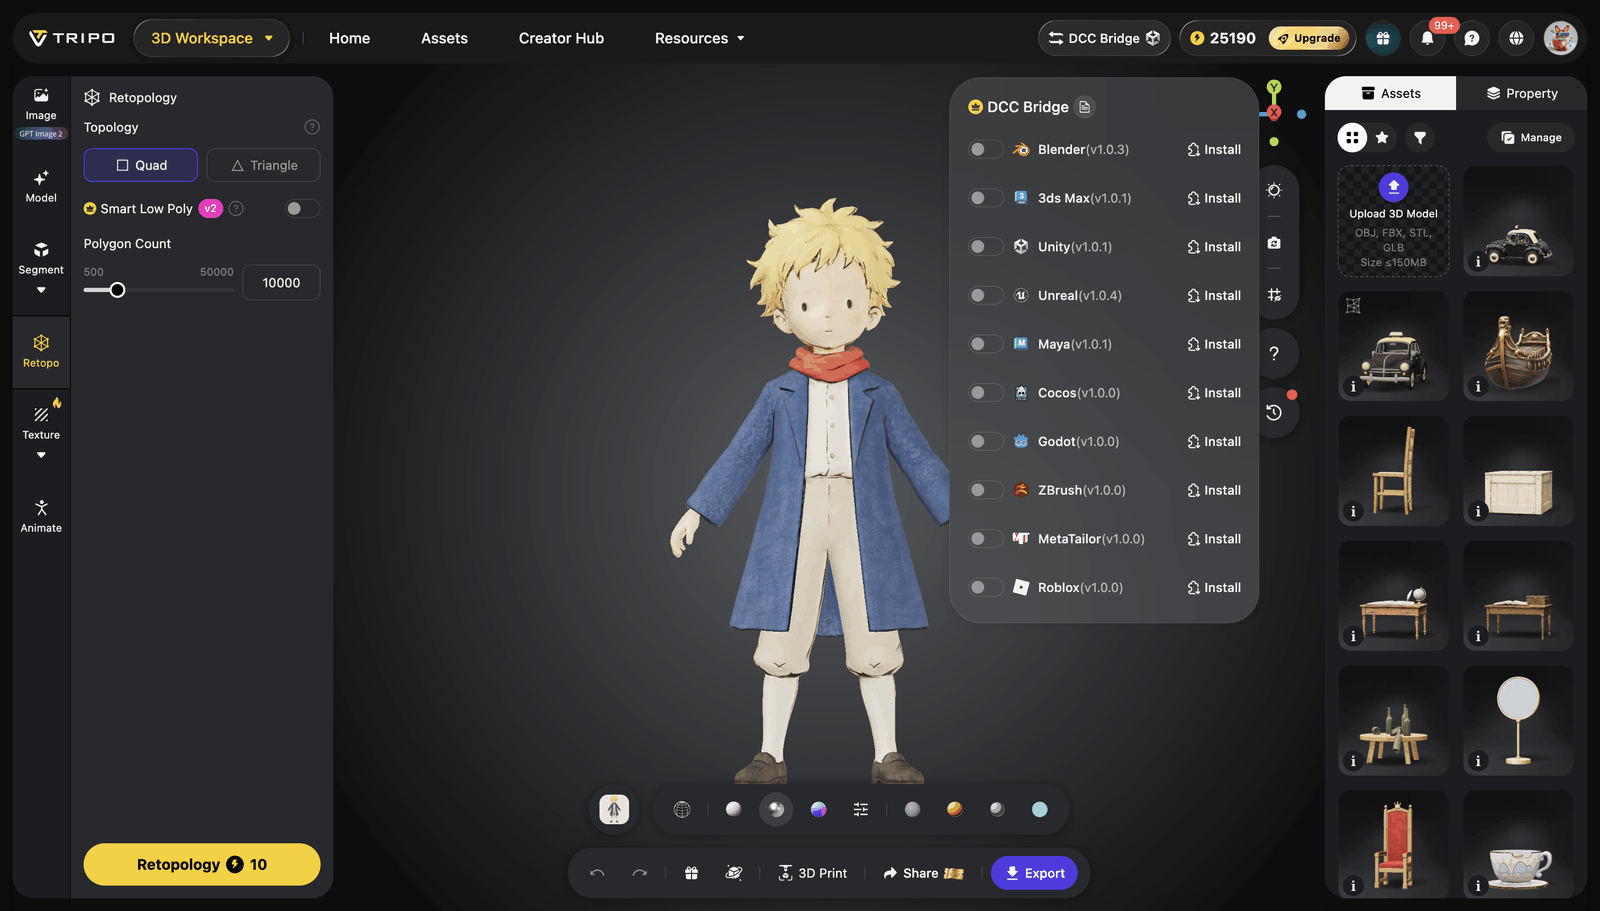1600x911 pixels.
Task: Open the Segment tool
Action: pyautogui.click(x=41, y=258)
